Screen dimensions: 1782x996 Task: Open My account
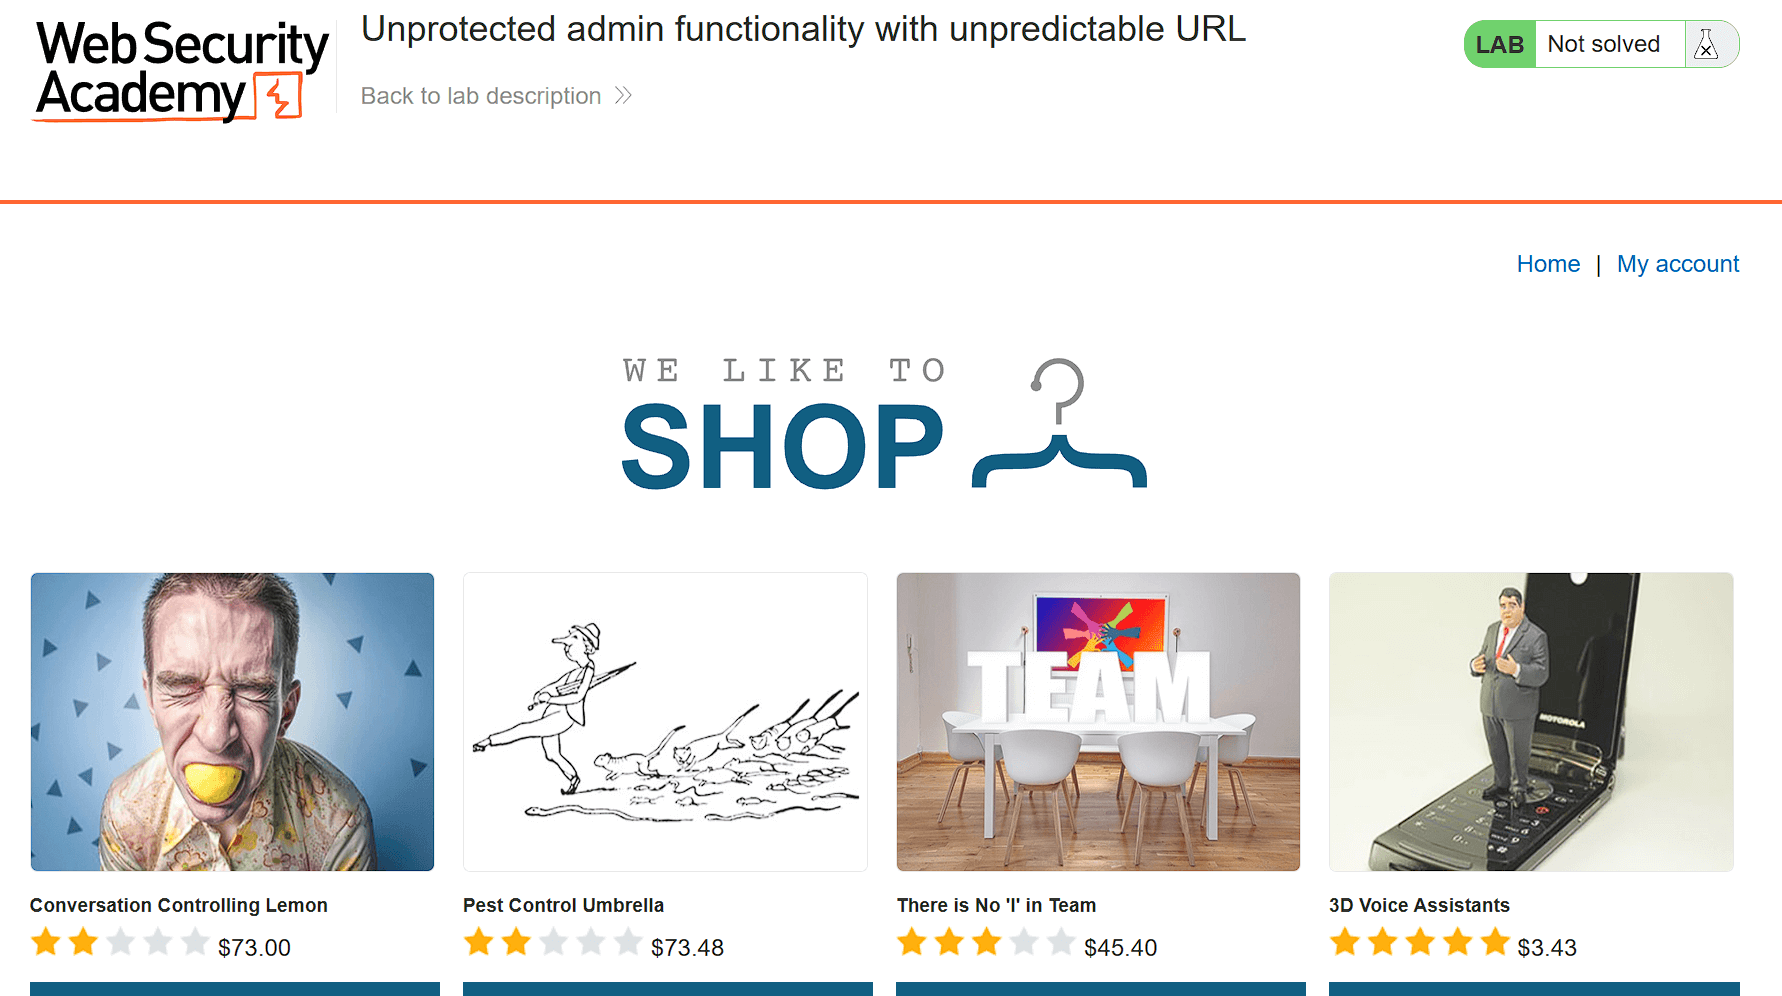[1678, 263]
